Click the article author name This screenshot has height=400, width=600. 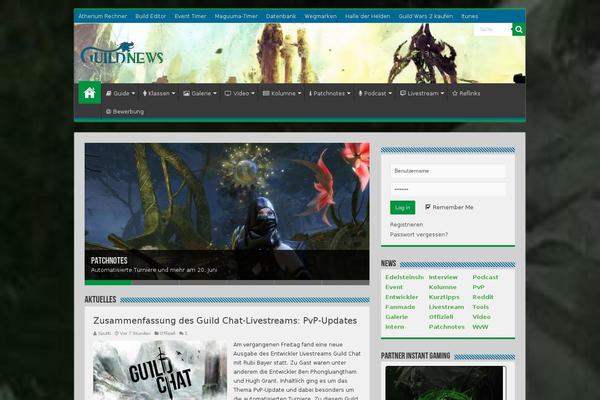pos(104,333)
